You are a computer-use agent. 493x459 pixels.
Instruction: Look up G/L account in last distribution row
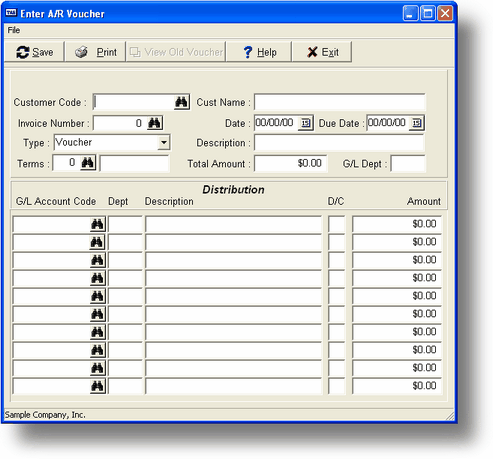[97, 386]
